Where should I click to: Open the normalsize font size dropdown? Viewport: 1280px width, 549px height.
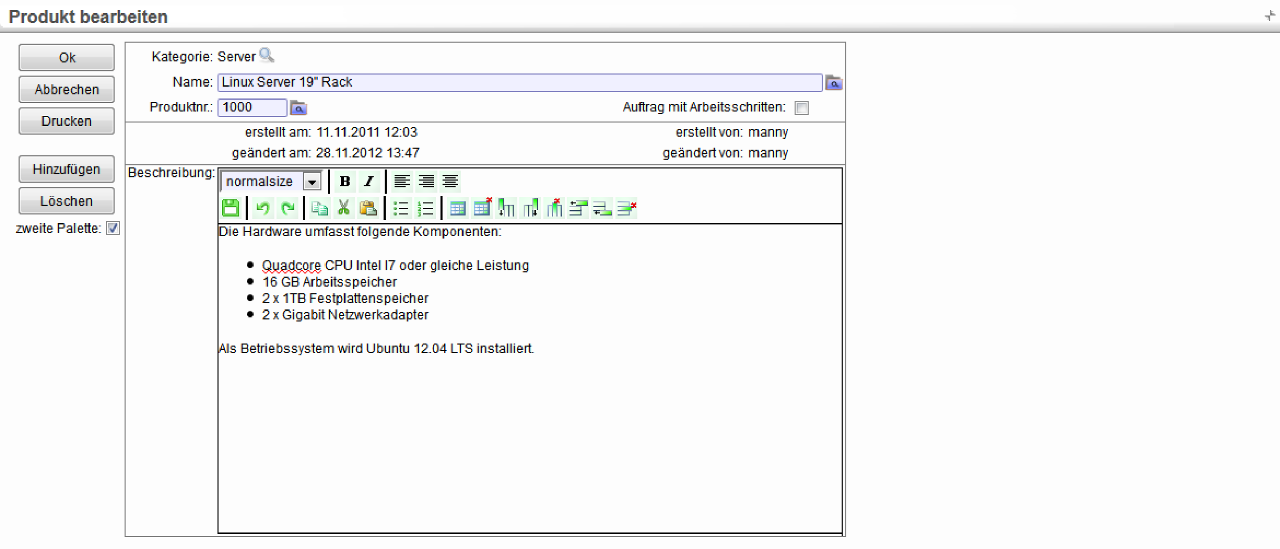(x=311, y=182)
